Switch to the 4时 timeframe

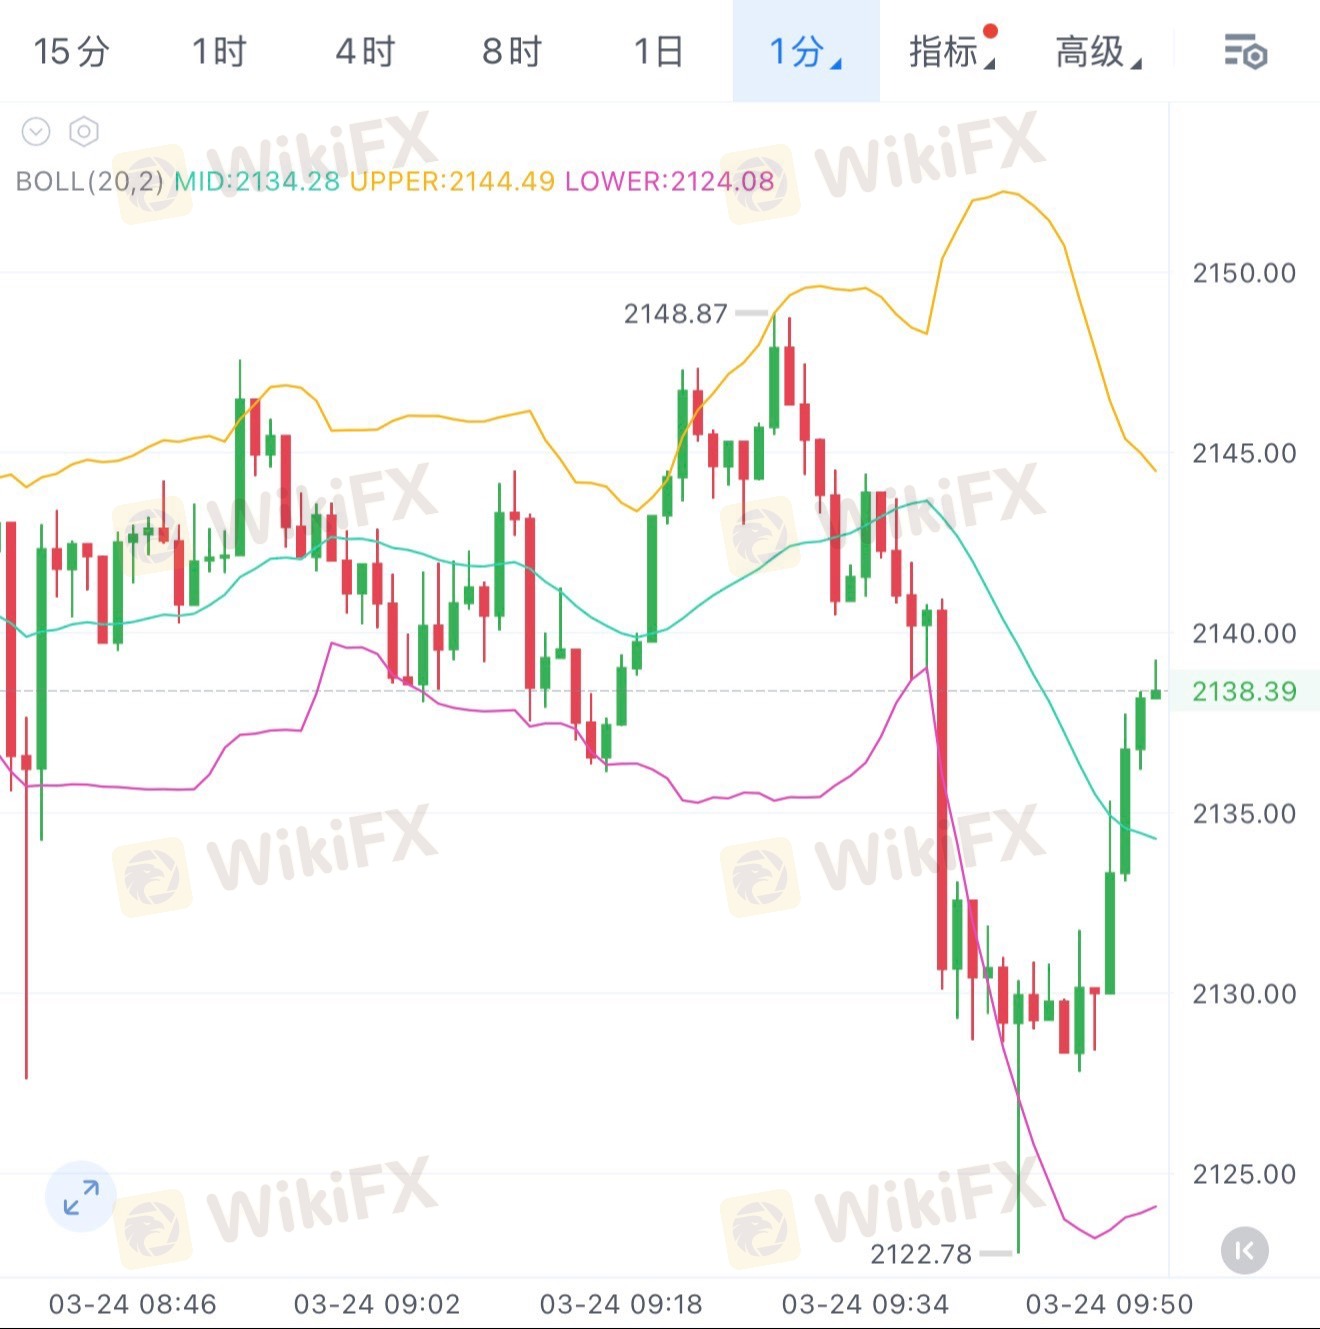pyautogui.click(x=365, y=51)
